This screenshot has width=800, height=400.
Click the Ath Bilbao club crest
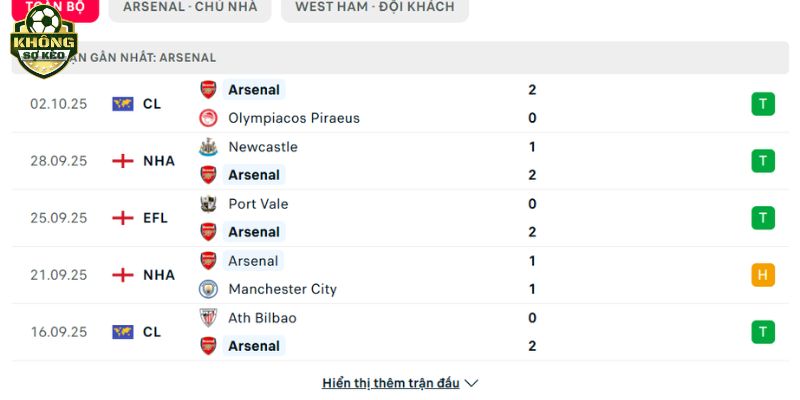tap(208, 318)
